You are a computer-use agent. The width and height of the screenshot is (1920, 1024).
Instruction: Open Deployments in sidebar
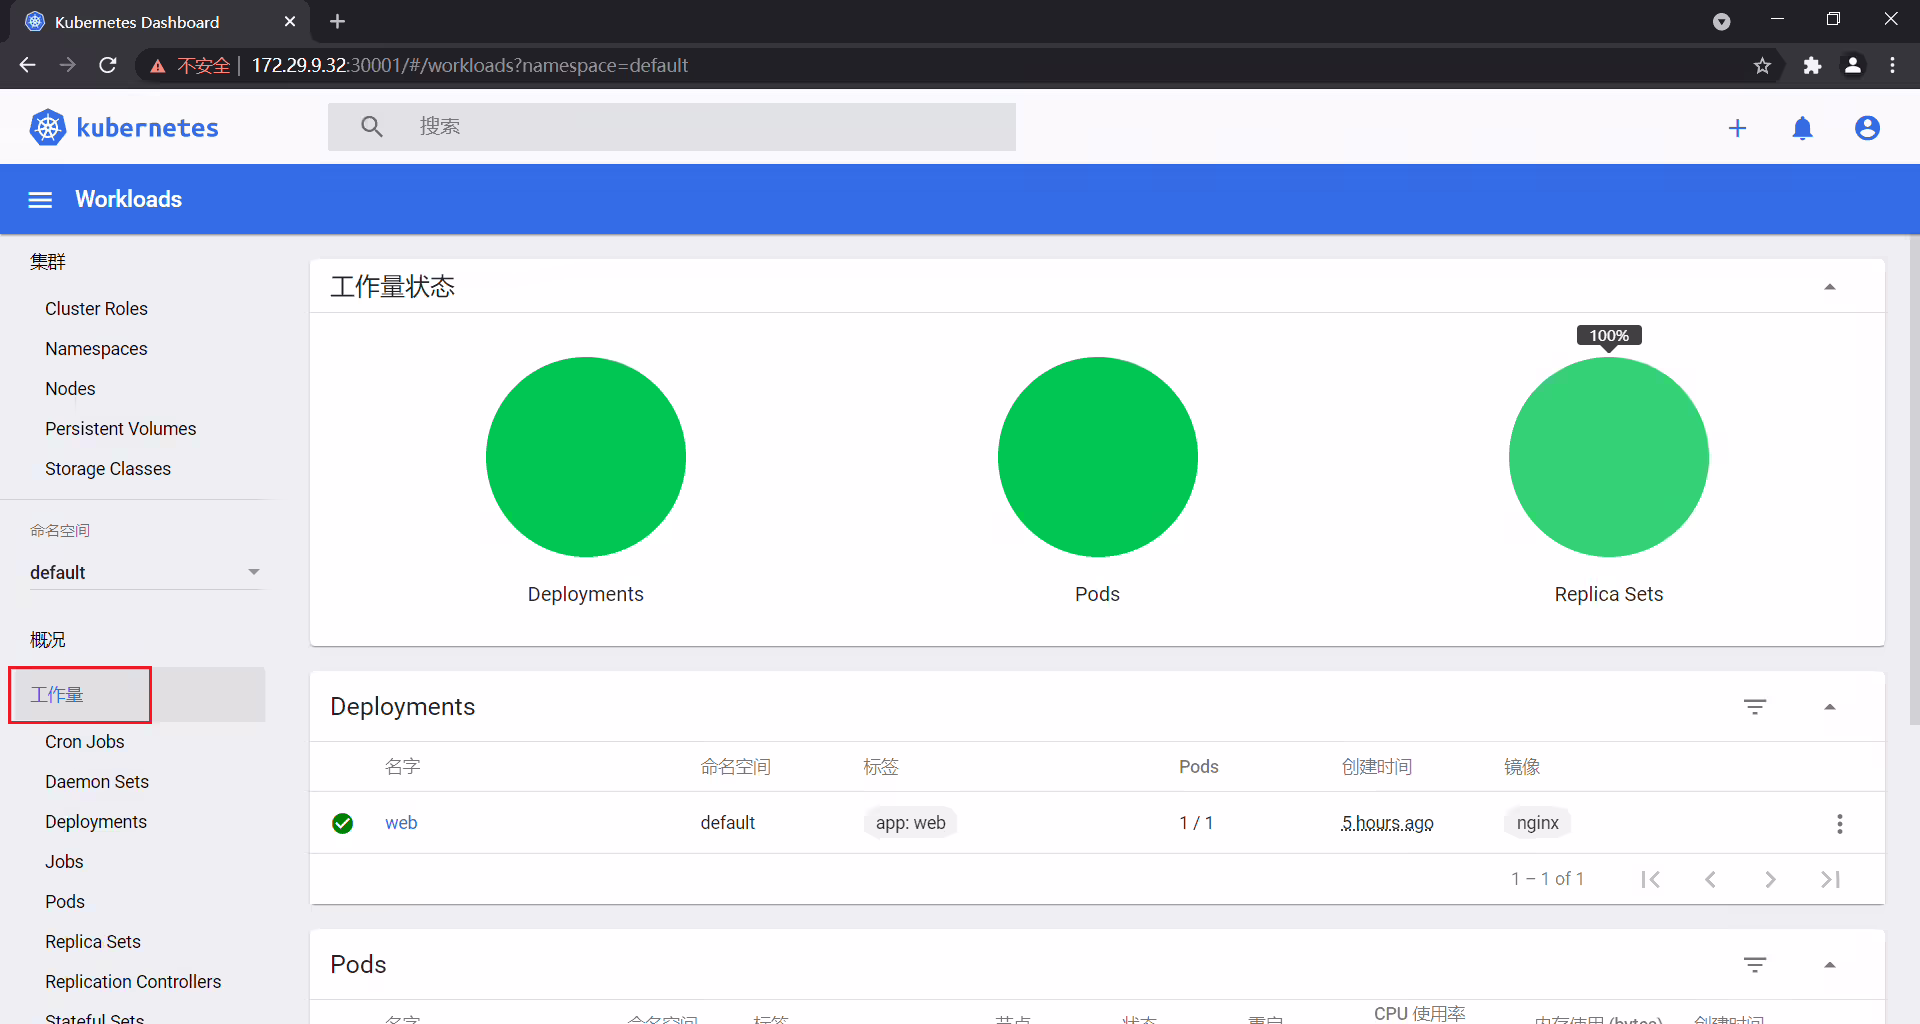(x=96, y=822)
